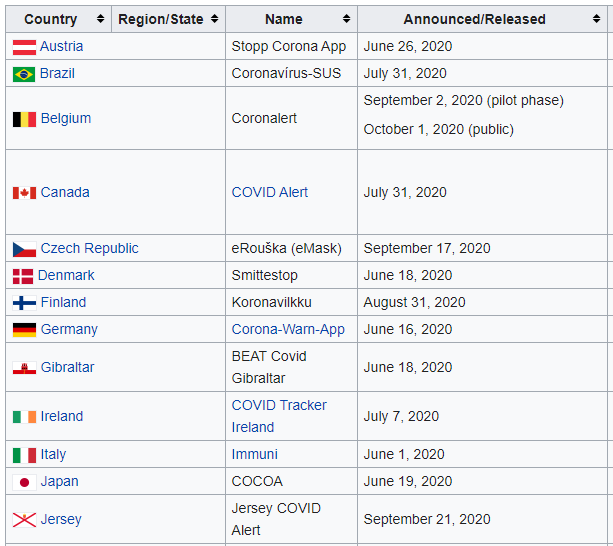Click the Czech Republic flag icon

coord(24,249)
